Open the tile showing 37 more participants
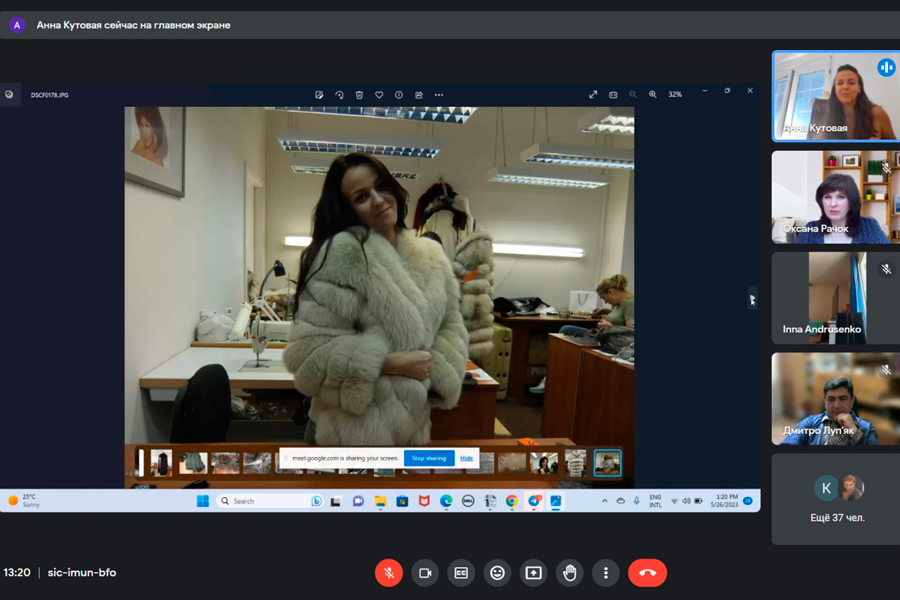This screenshot has width=900, height=600. [x=836, y=499]
